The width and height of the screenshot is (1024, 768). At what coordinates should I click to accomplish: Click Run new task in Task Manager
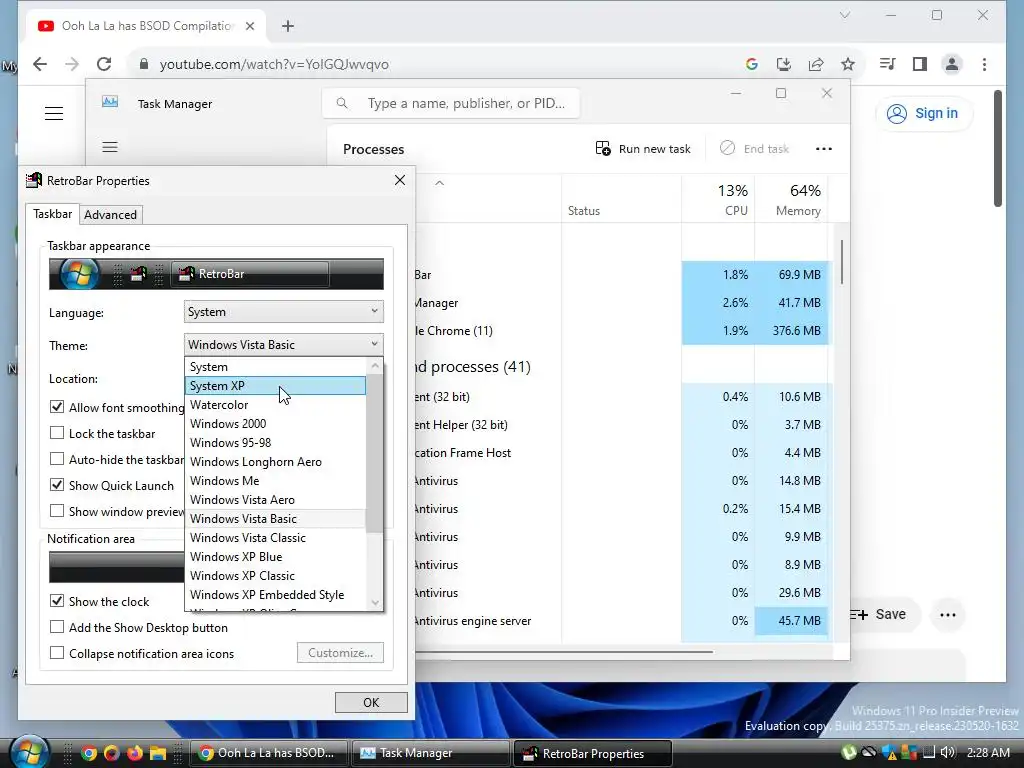(643, 149)
